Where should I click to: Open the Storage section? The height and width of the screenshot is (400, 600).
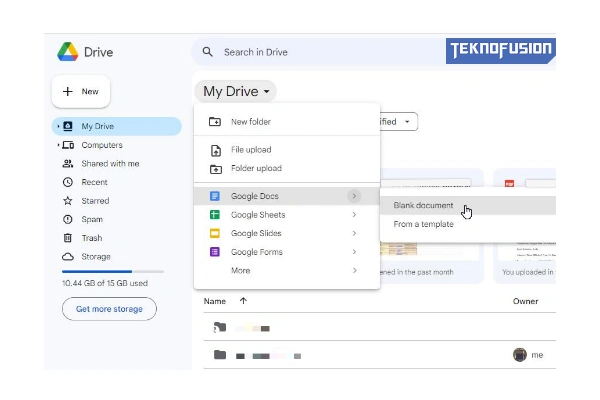tap(96, 256)
